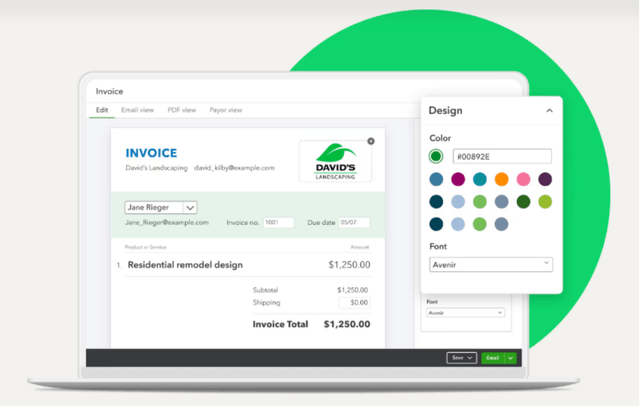Pick the dark purple swatch

[545, 179]
